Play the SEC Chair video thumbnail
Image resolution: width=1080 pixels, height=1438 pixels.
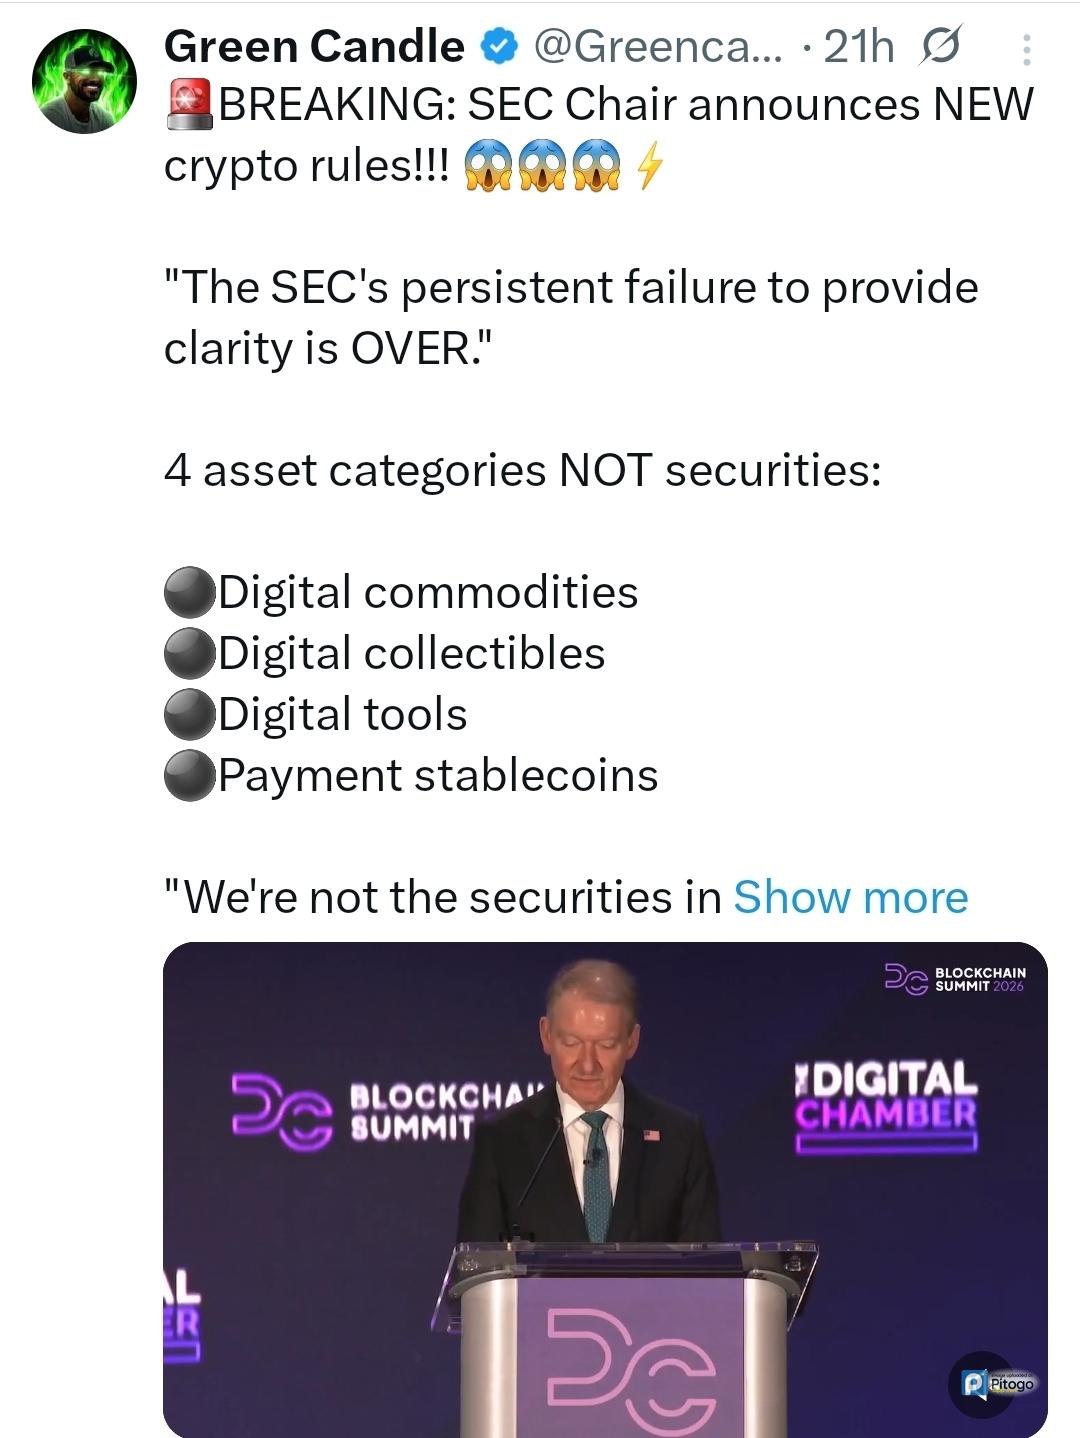[x=605, y=1189]
